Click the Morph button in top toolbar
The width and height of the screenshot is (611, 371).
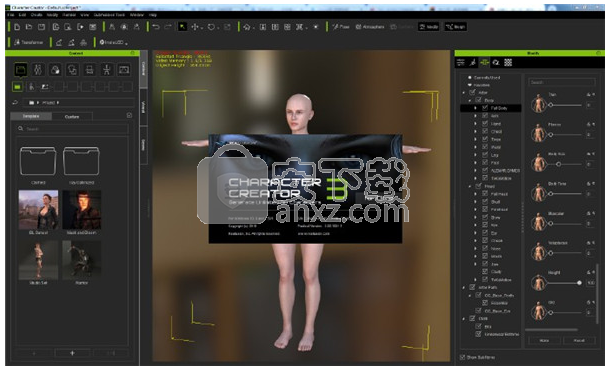tap(456, 27)
